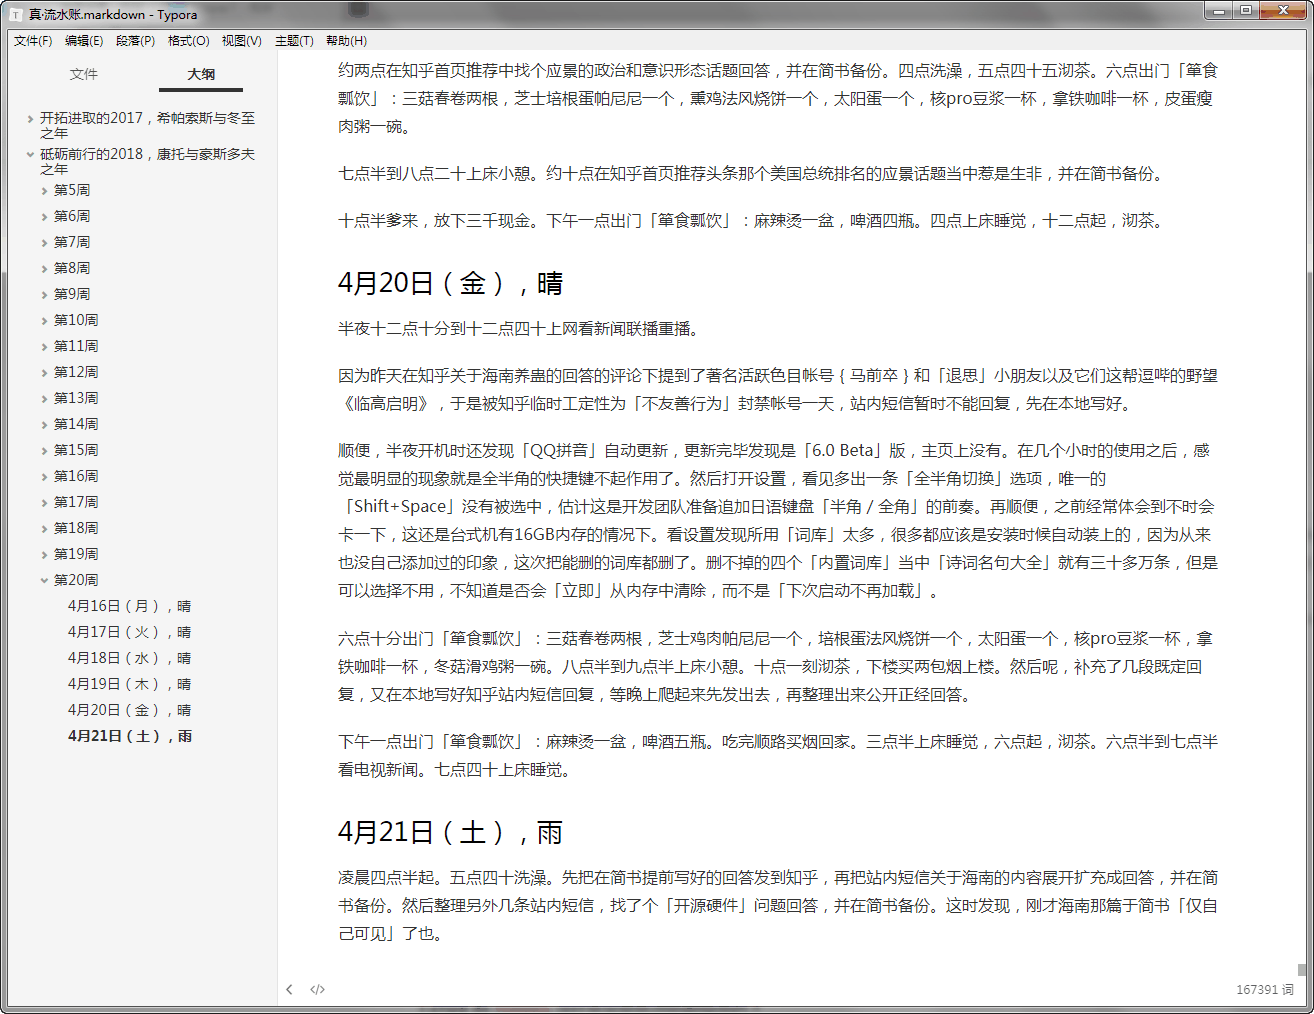Viewport: 1314px width, 1014px height.
Task: Select 第20周 outline entry
Action: point(76,580)
